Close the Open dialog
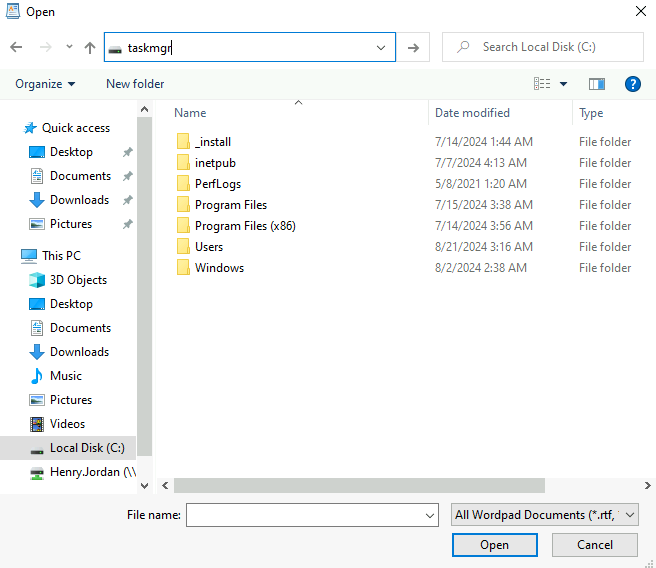The image size is (656, 568). tap(641, 11)
